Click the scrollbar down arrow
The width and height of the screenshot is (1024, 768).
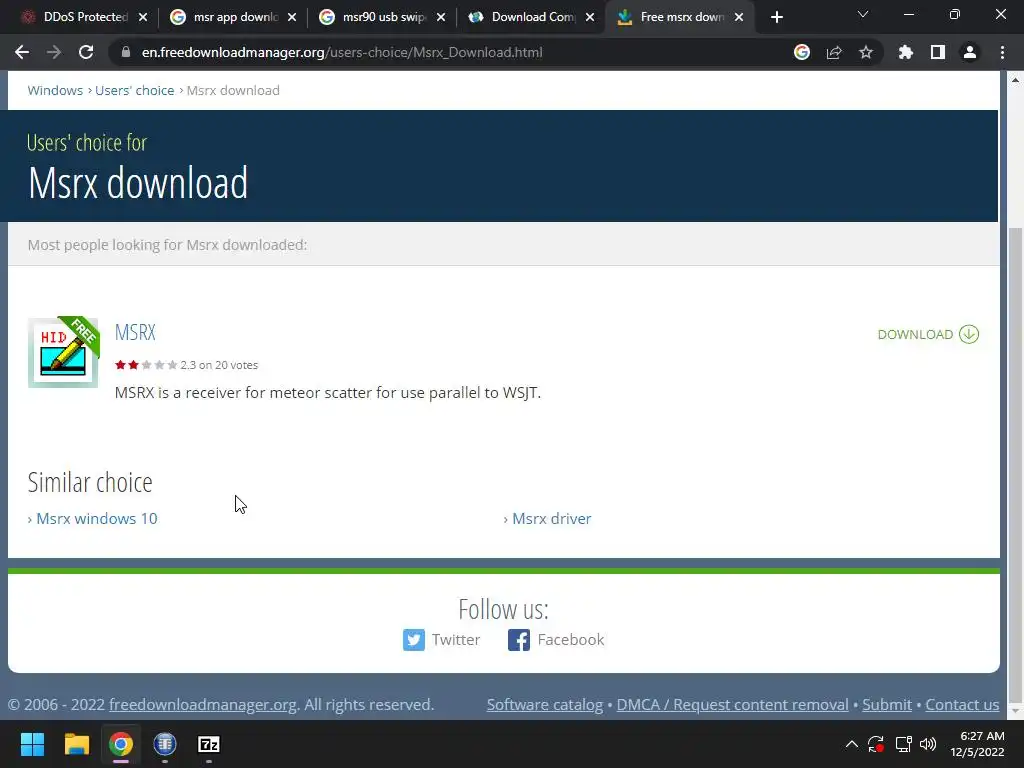coord(1016,711)
